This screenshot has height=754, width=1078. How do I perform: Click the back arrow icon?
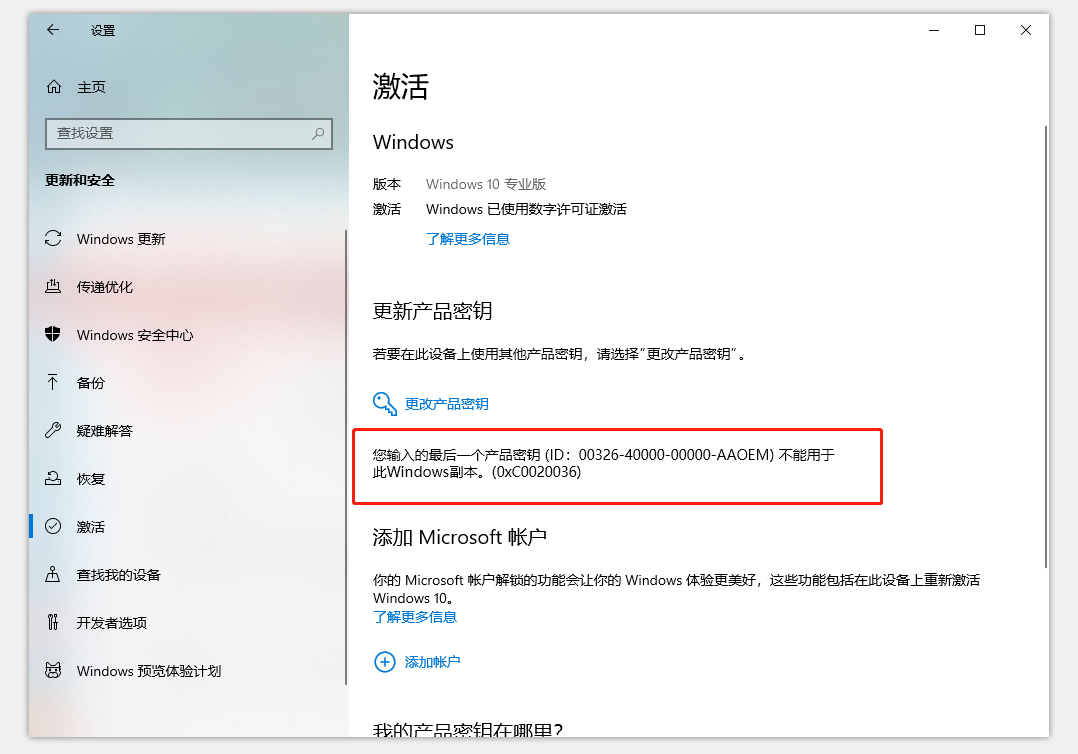[53, 30]
